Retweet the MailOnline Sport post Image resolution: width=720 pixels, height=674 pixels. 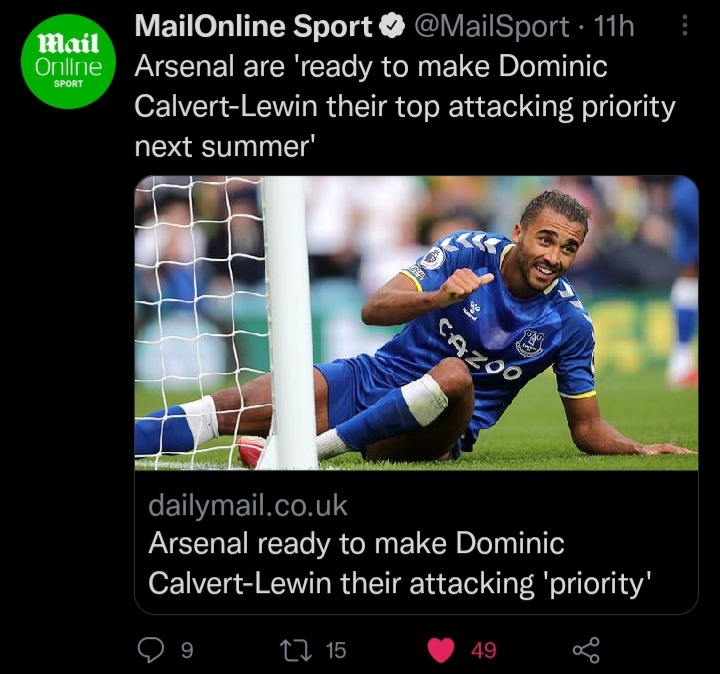click(x=296, y=650)
